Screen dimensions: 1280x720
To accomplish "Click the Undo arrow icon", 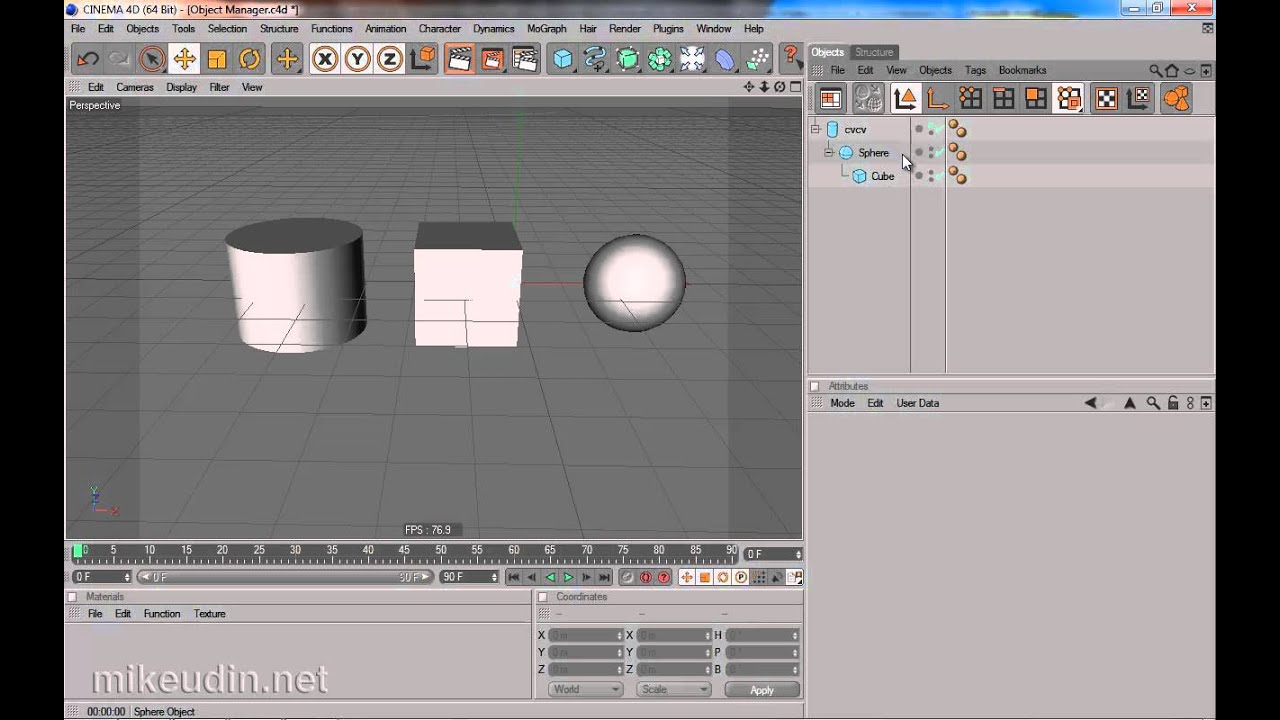I will [x=87, y=59].
